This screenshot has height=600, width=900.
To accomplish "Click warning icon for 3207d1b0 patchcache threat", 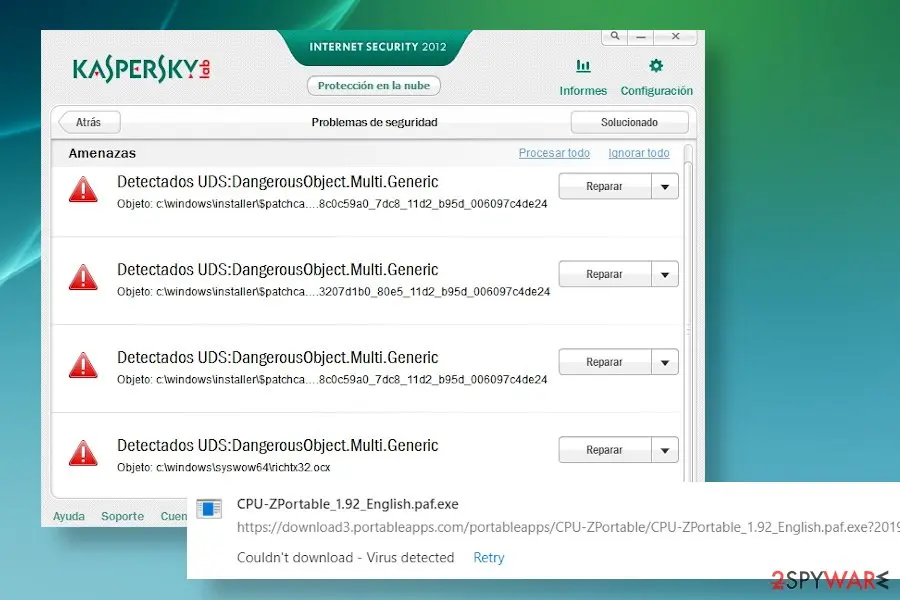I will click(83, 277).
